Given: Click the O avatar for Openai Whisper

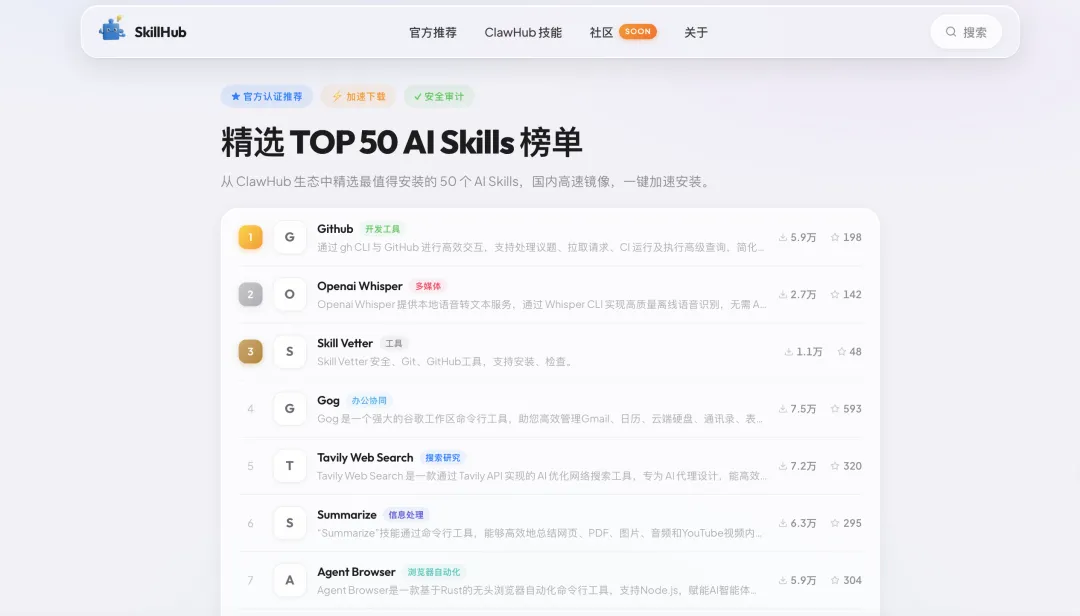Looking at the screenshot, I should [x=290, y=294].
